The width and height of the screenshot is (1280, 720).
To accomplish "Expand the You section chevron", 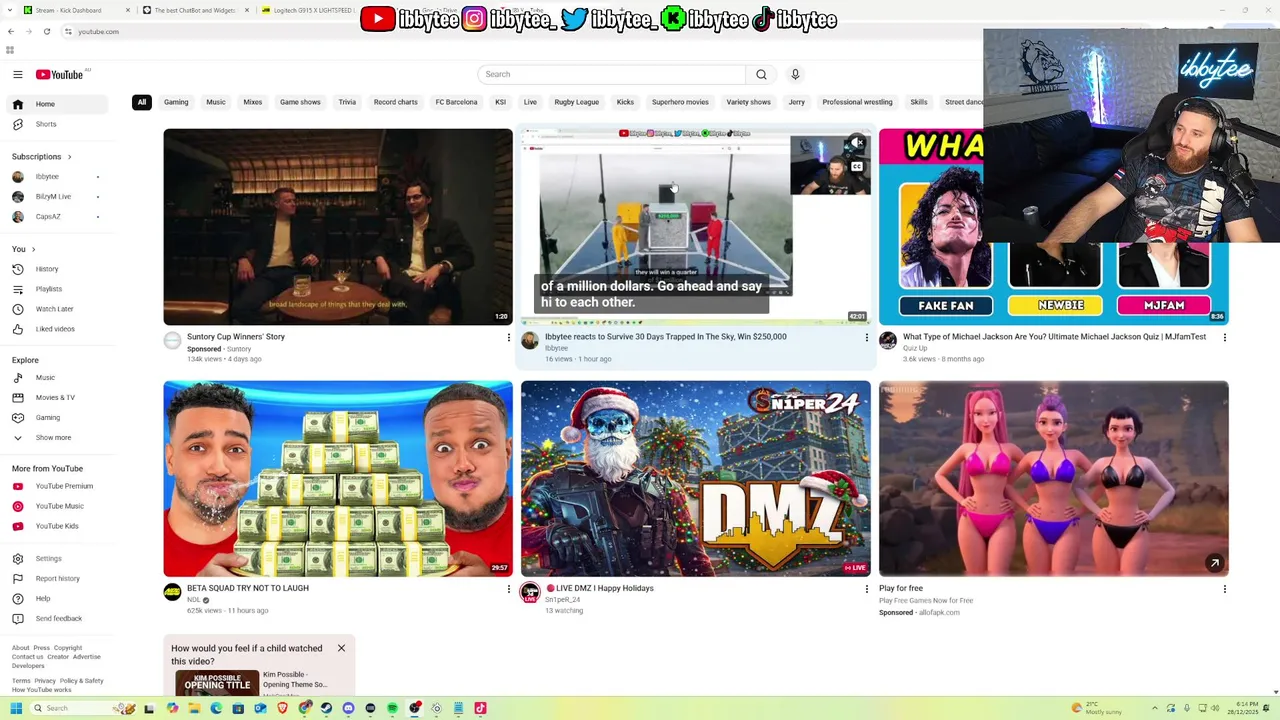I will [33, 249].
